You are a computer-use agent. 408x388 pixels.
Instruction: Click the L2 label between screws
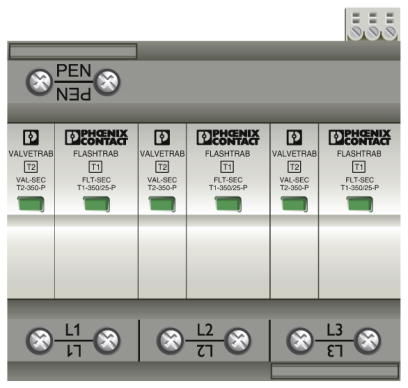[x=205, y=330]
